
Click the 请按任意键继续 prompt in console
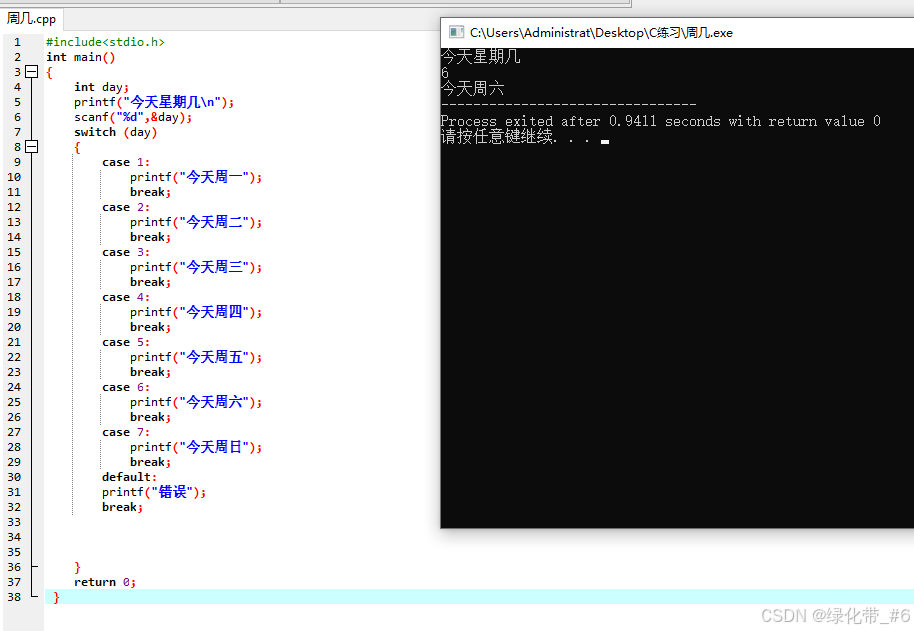point(515,137)
